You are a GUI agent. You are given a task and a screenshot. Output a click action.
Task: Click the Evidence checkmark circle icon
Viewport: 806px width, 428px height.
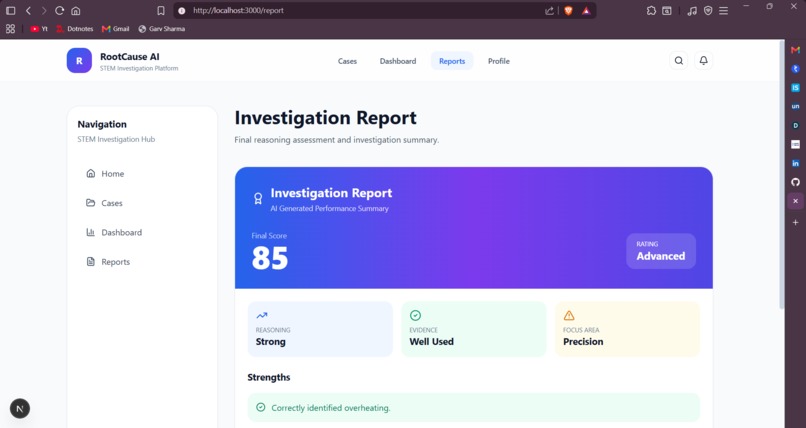(415, 315)
